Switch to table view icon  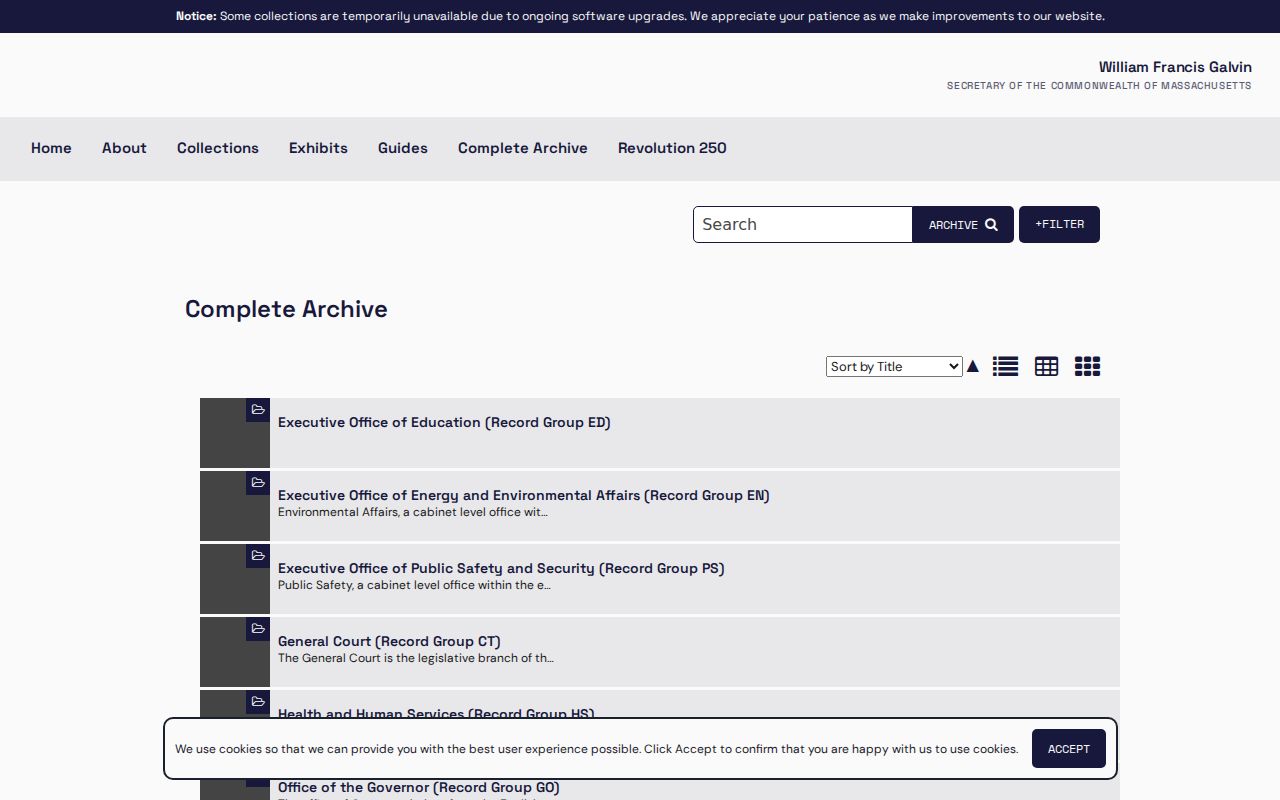point(1046,367)
